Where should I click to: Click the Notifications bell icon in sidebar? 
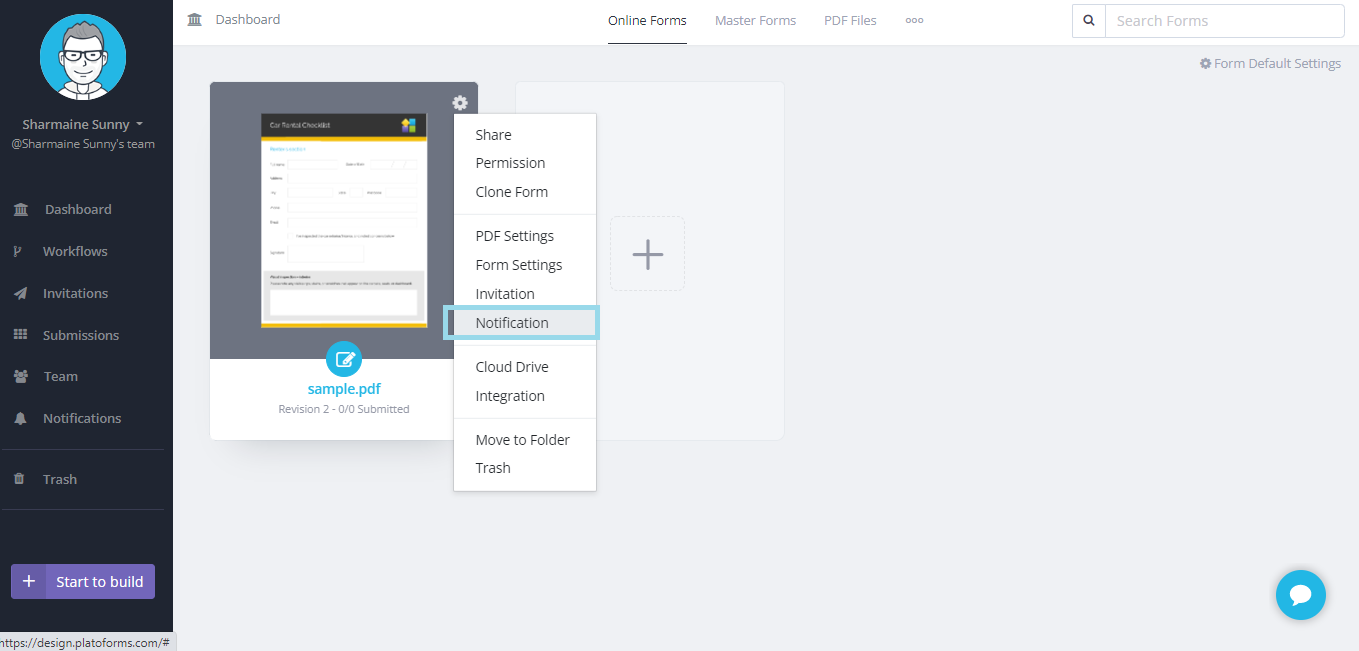20,419
